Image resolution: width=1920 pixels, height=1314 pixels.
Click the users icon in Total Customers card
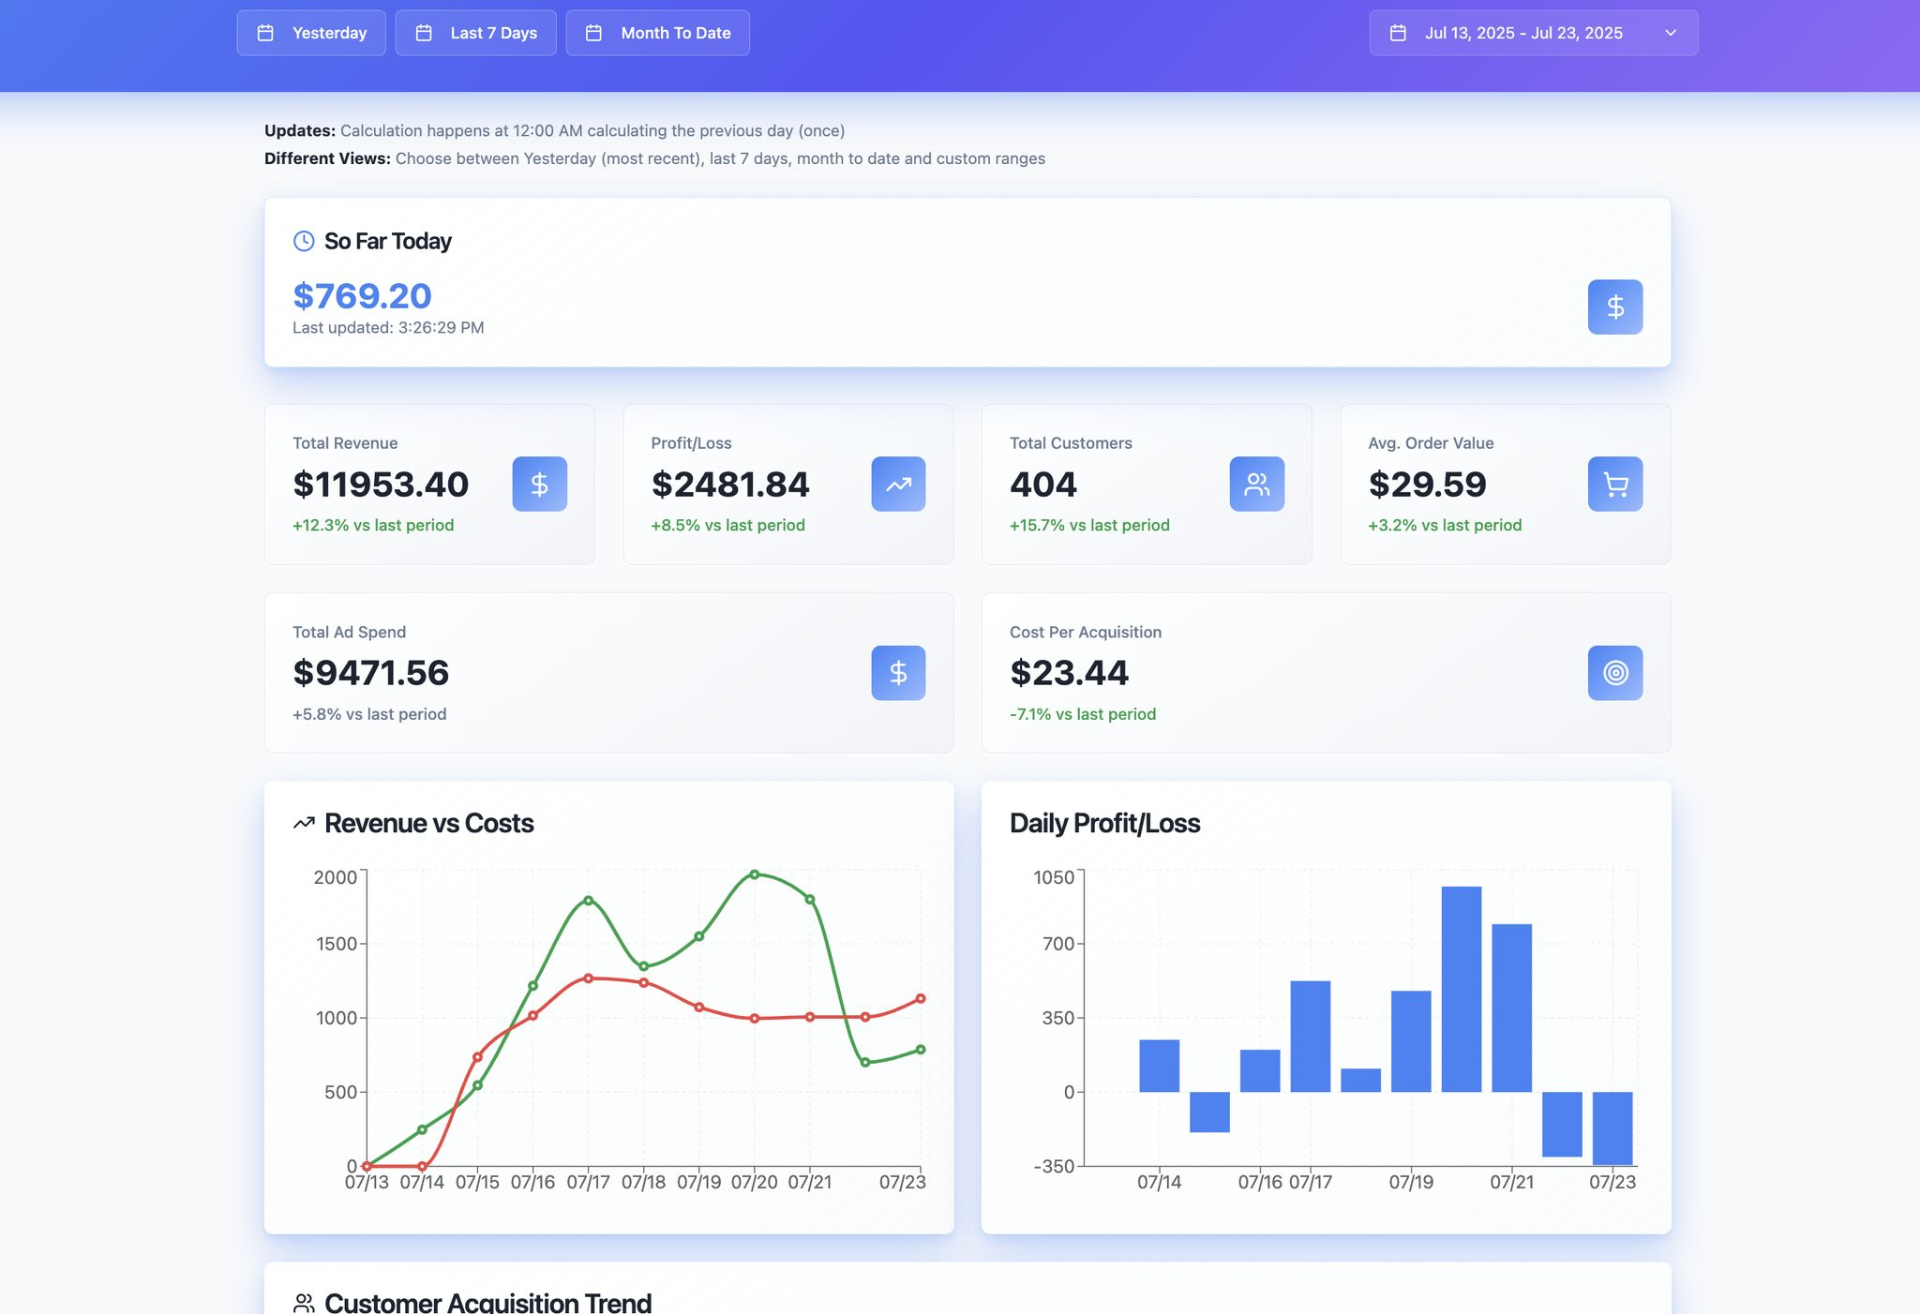pos(1257,484)
